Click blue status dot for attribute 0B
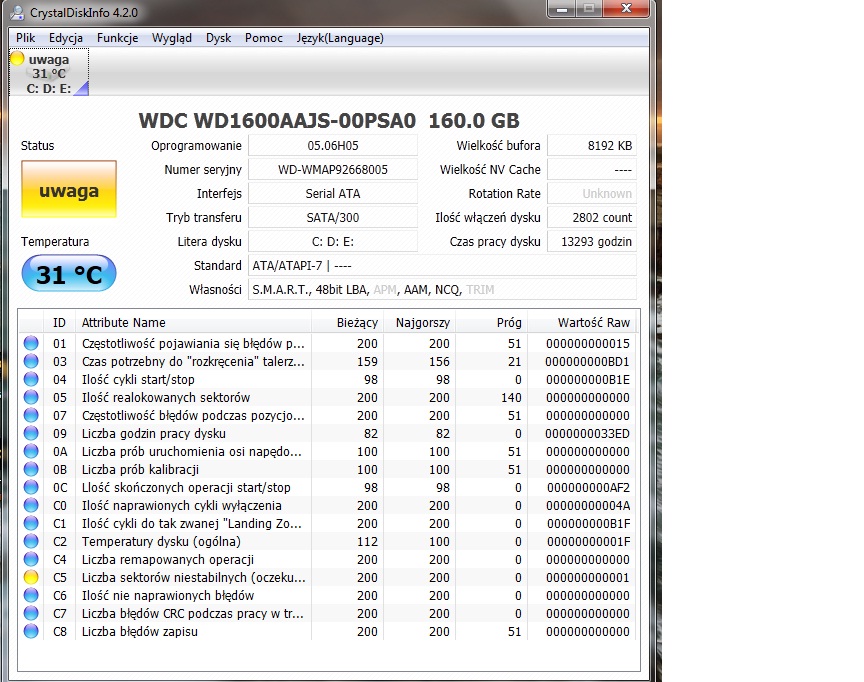The height and width of the screenshot is (682, 864). pos(31,469)
